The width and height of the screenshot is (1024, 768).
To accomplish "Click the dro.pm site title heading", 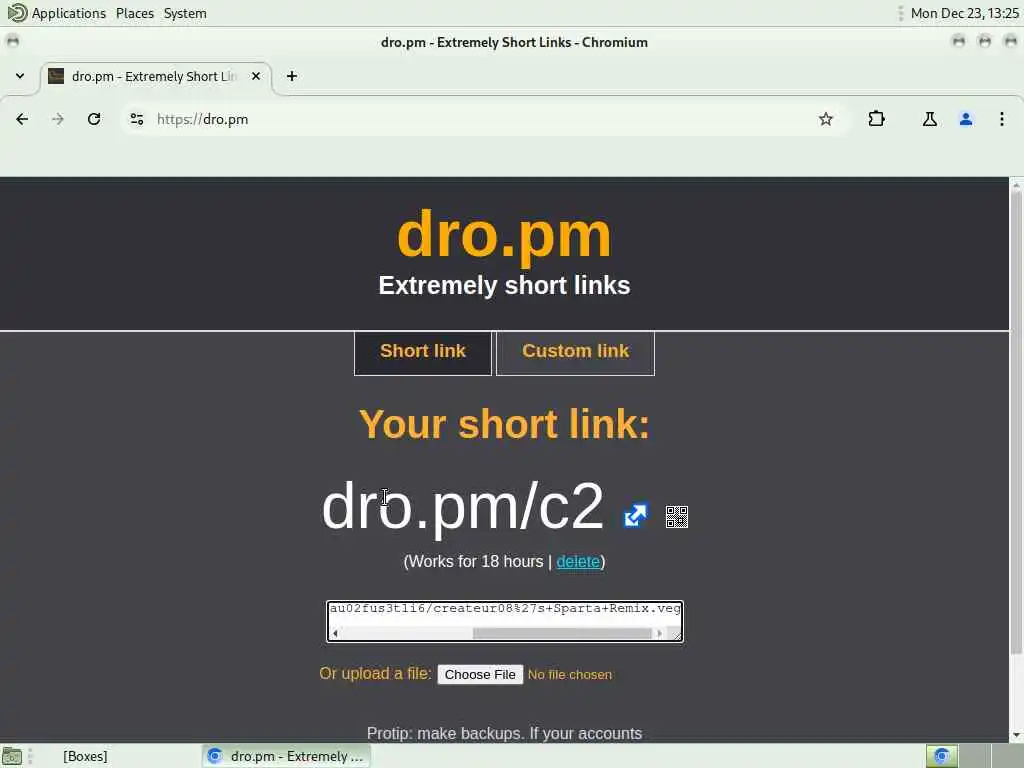I will 504,235.
